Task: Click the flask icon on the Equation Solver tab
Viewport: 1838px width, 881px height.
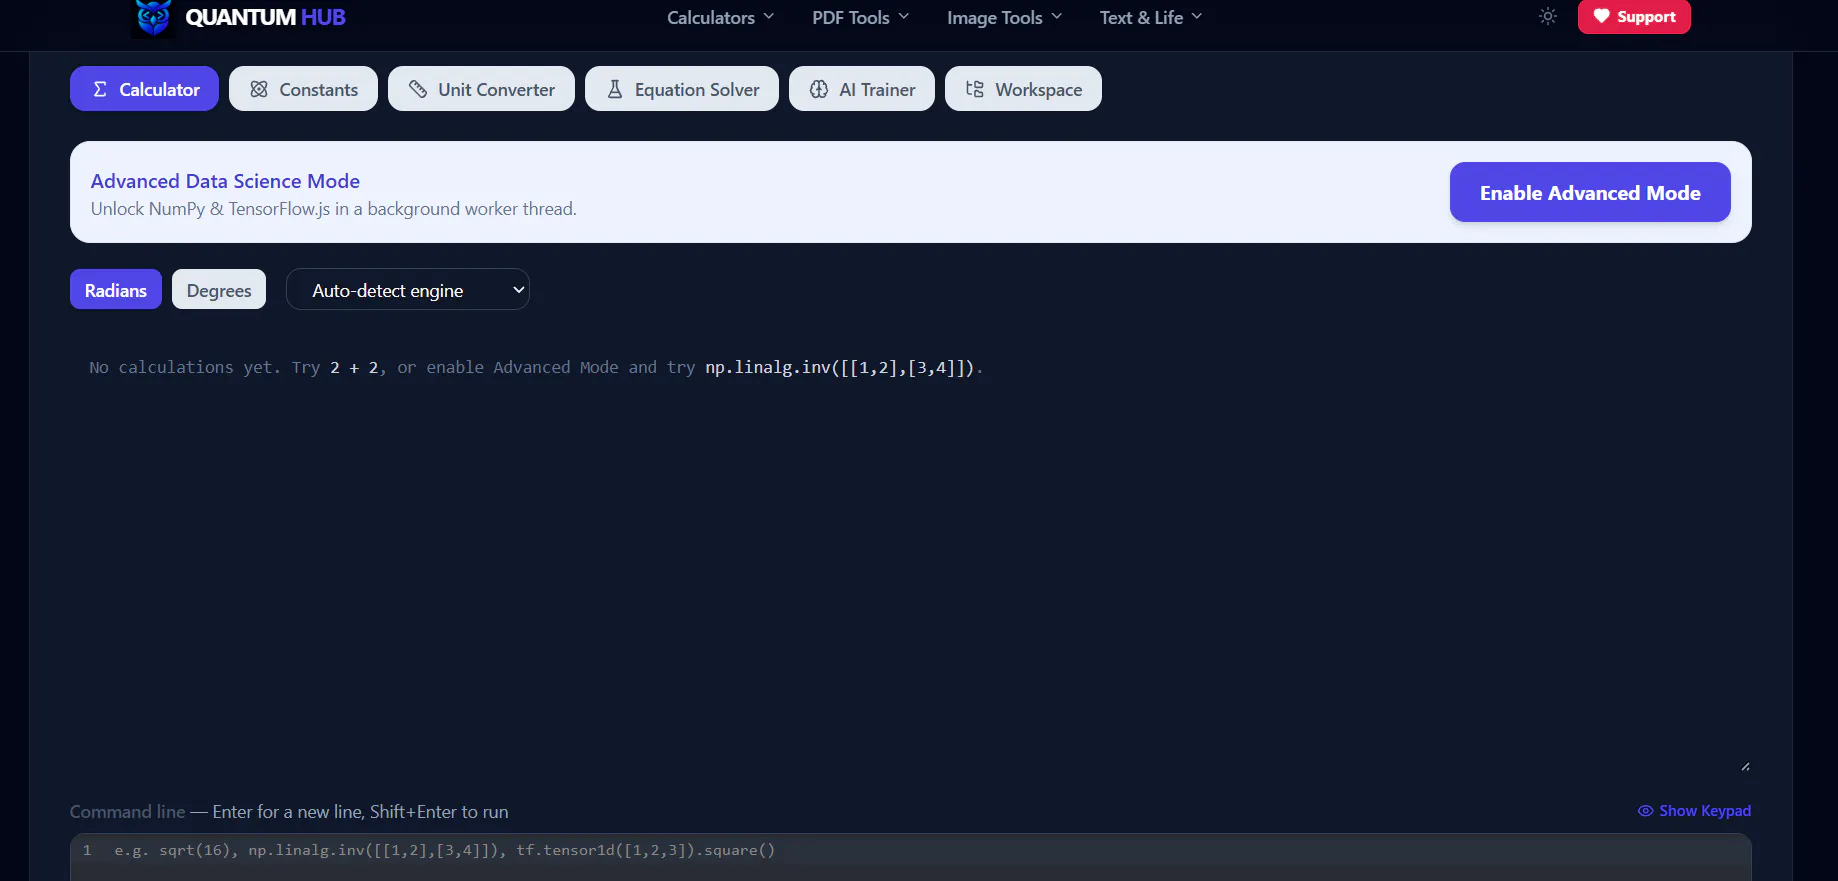Action: [615, 89]
